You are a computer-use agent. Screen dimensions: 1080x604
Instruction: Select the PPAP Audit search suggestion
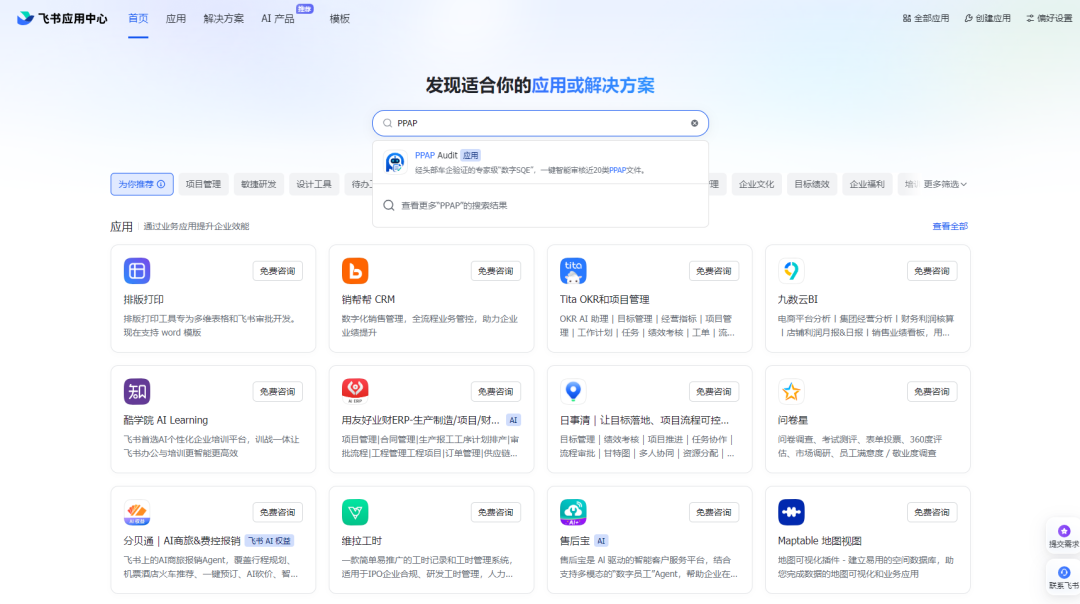pos(540,163)
